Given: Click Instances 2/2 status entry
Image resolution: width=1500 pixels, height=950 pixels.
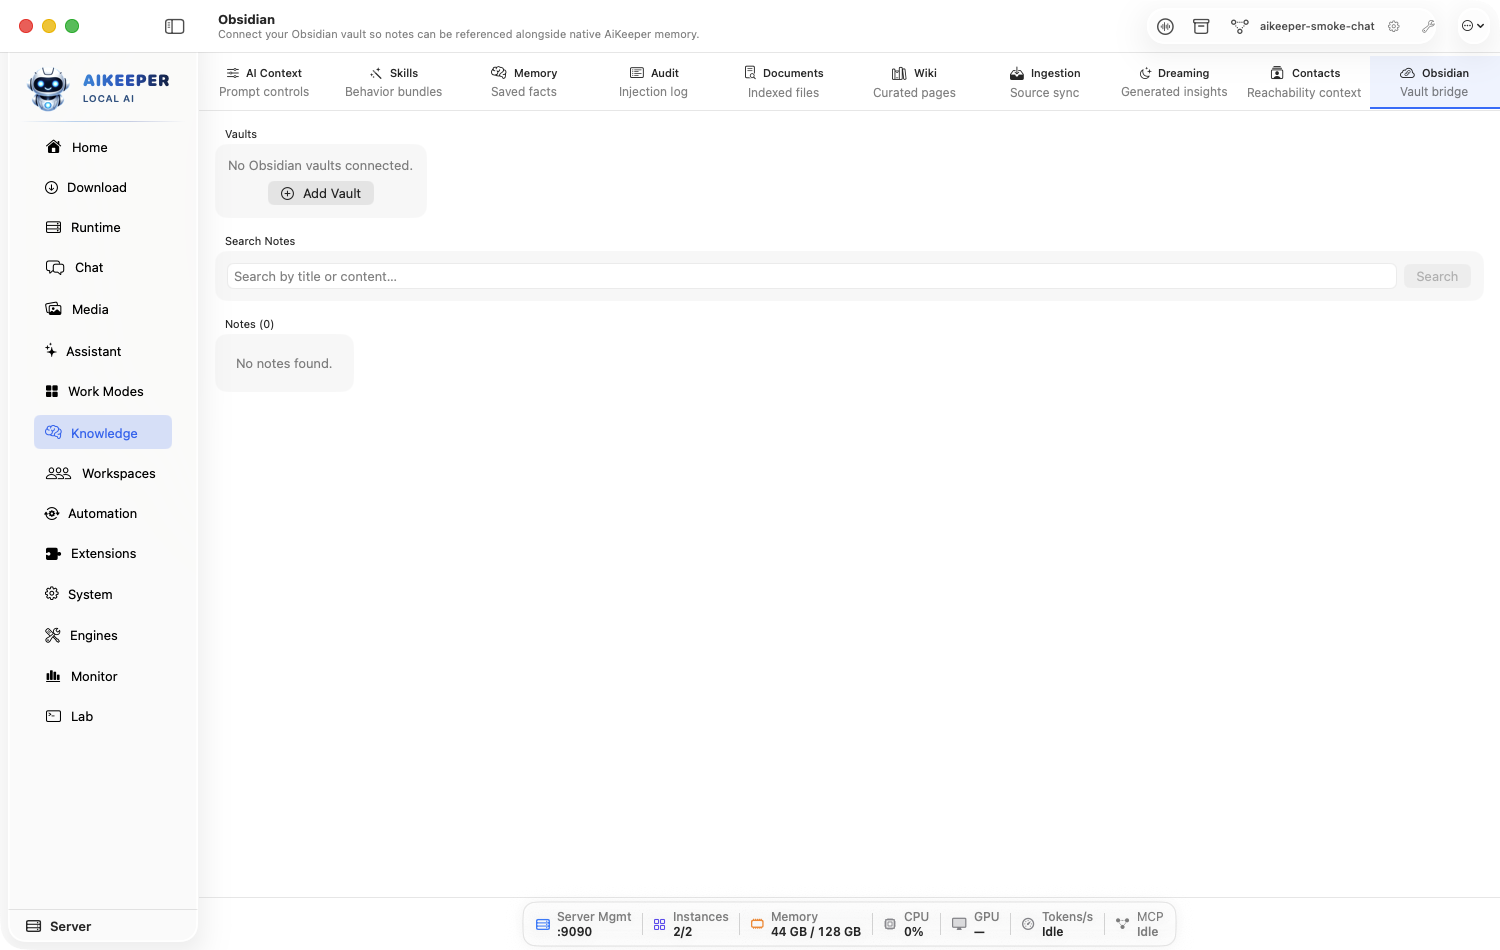Looking at the screenshot, I should (691, 924).
